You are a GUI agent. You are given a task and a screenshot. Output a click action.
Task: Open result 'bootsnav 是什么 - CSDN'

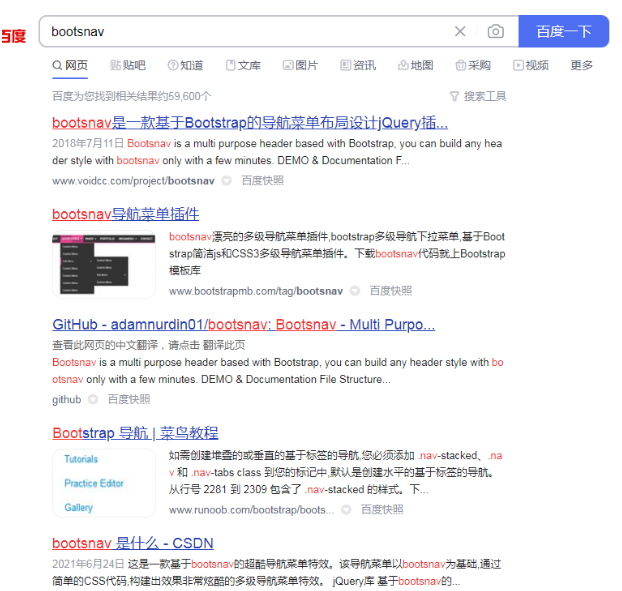(x=133, y=543)
